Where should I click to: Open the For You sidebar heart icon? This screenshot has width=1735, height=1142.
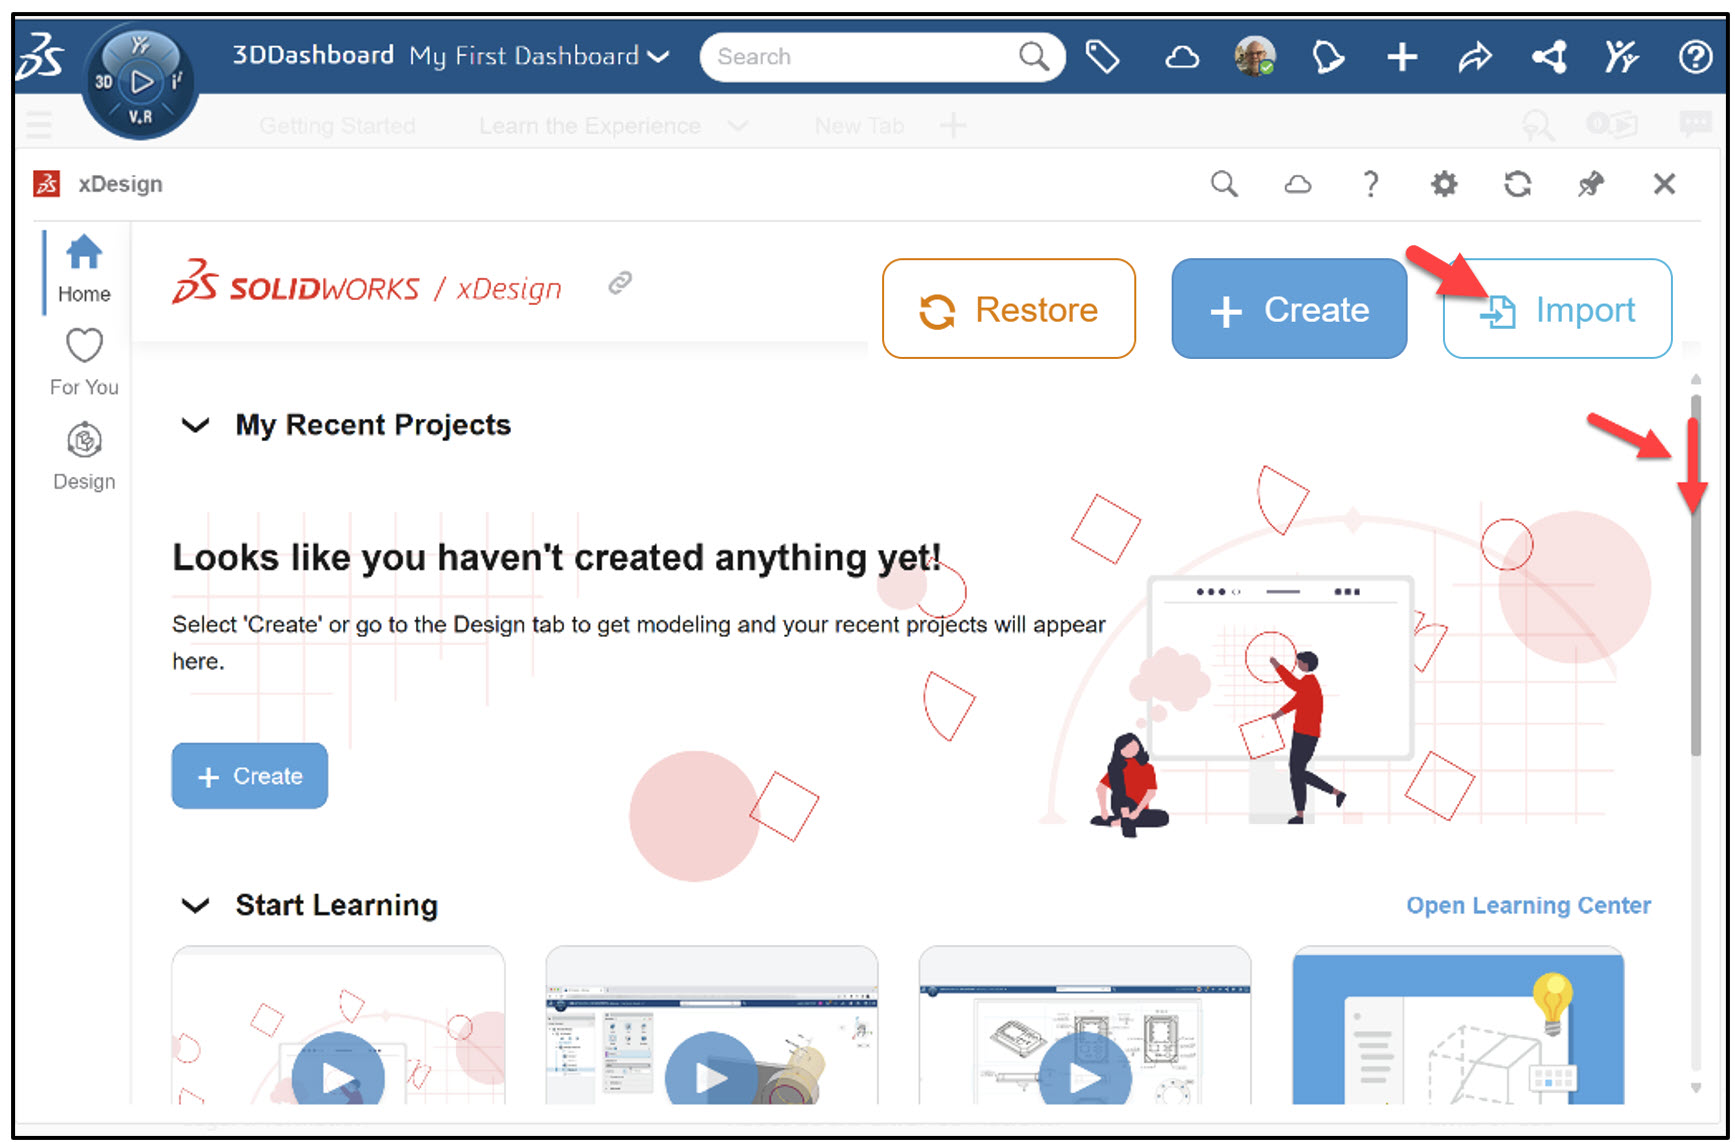click(84, 358)
